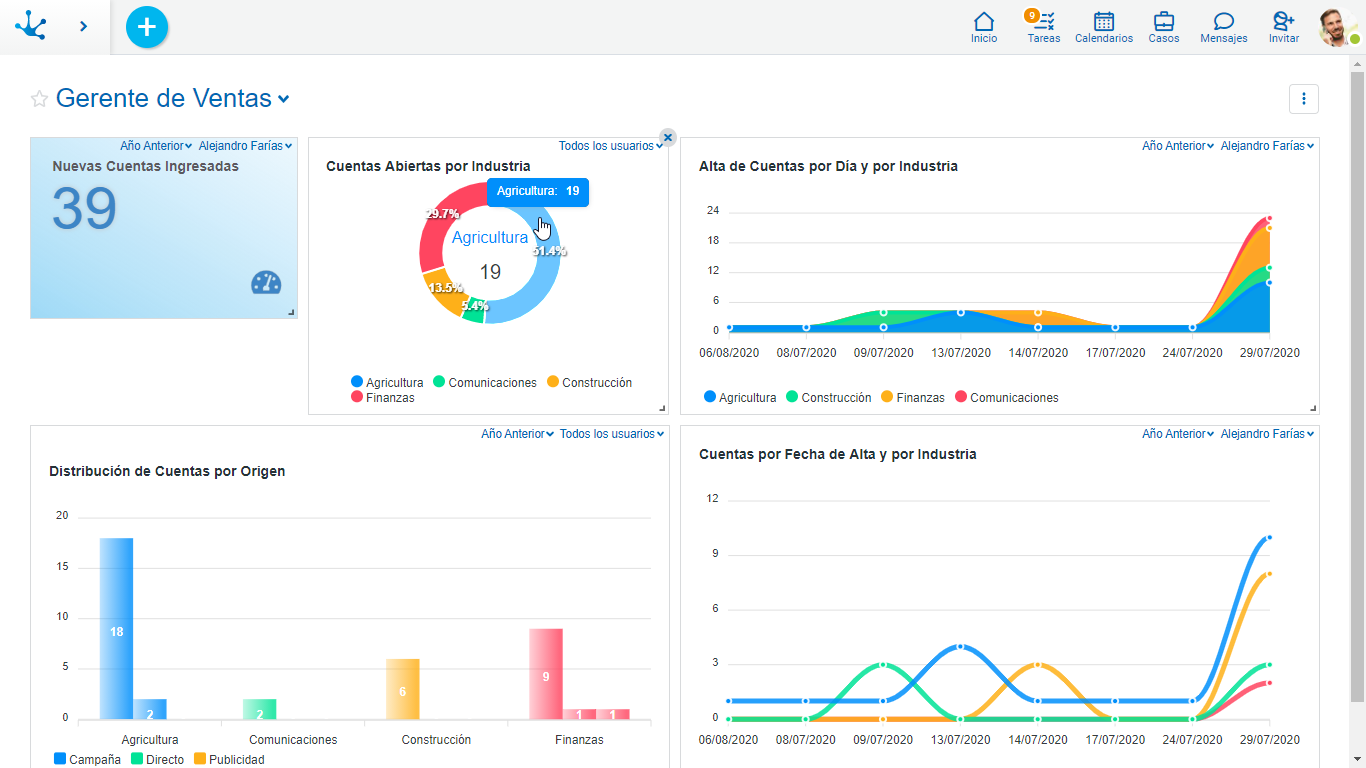Click the gauge icon in Nuevas Cuentas widget
The width and height of the screenshot is (1366, 768).
[x=266, y=283]
